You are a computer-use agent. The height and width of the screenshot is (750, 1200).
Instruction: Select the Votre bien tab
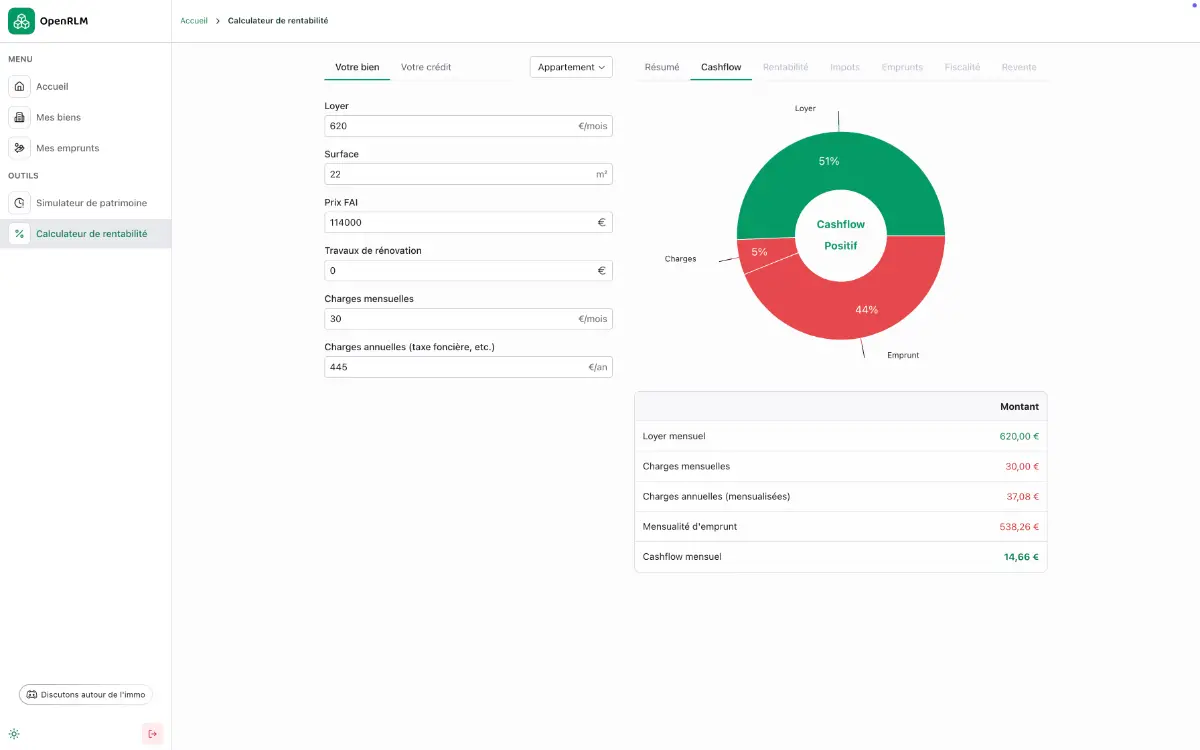357,67
